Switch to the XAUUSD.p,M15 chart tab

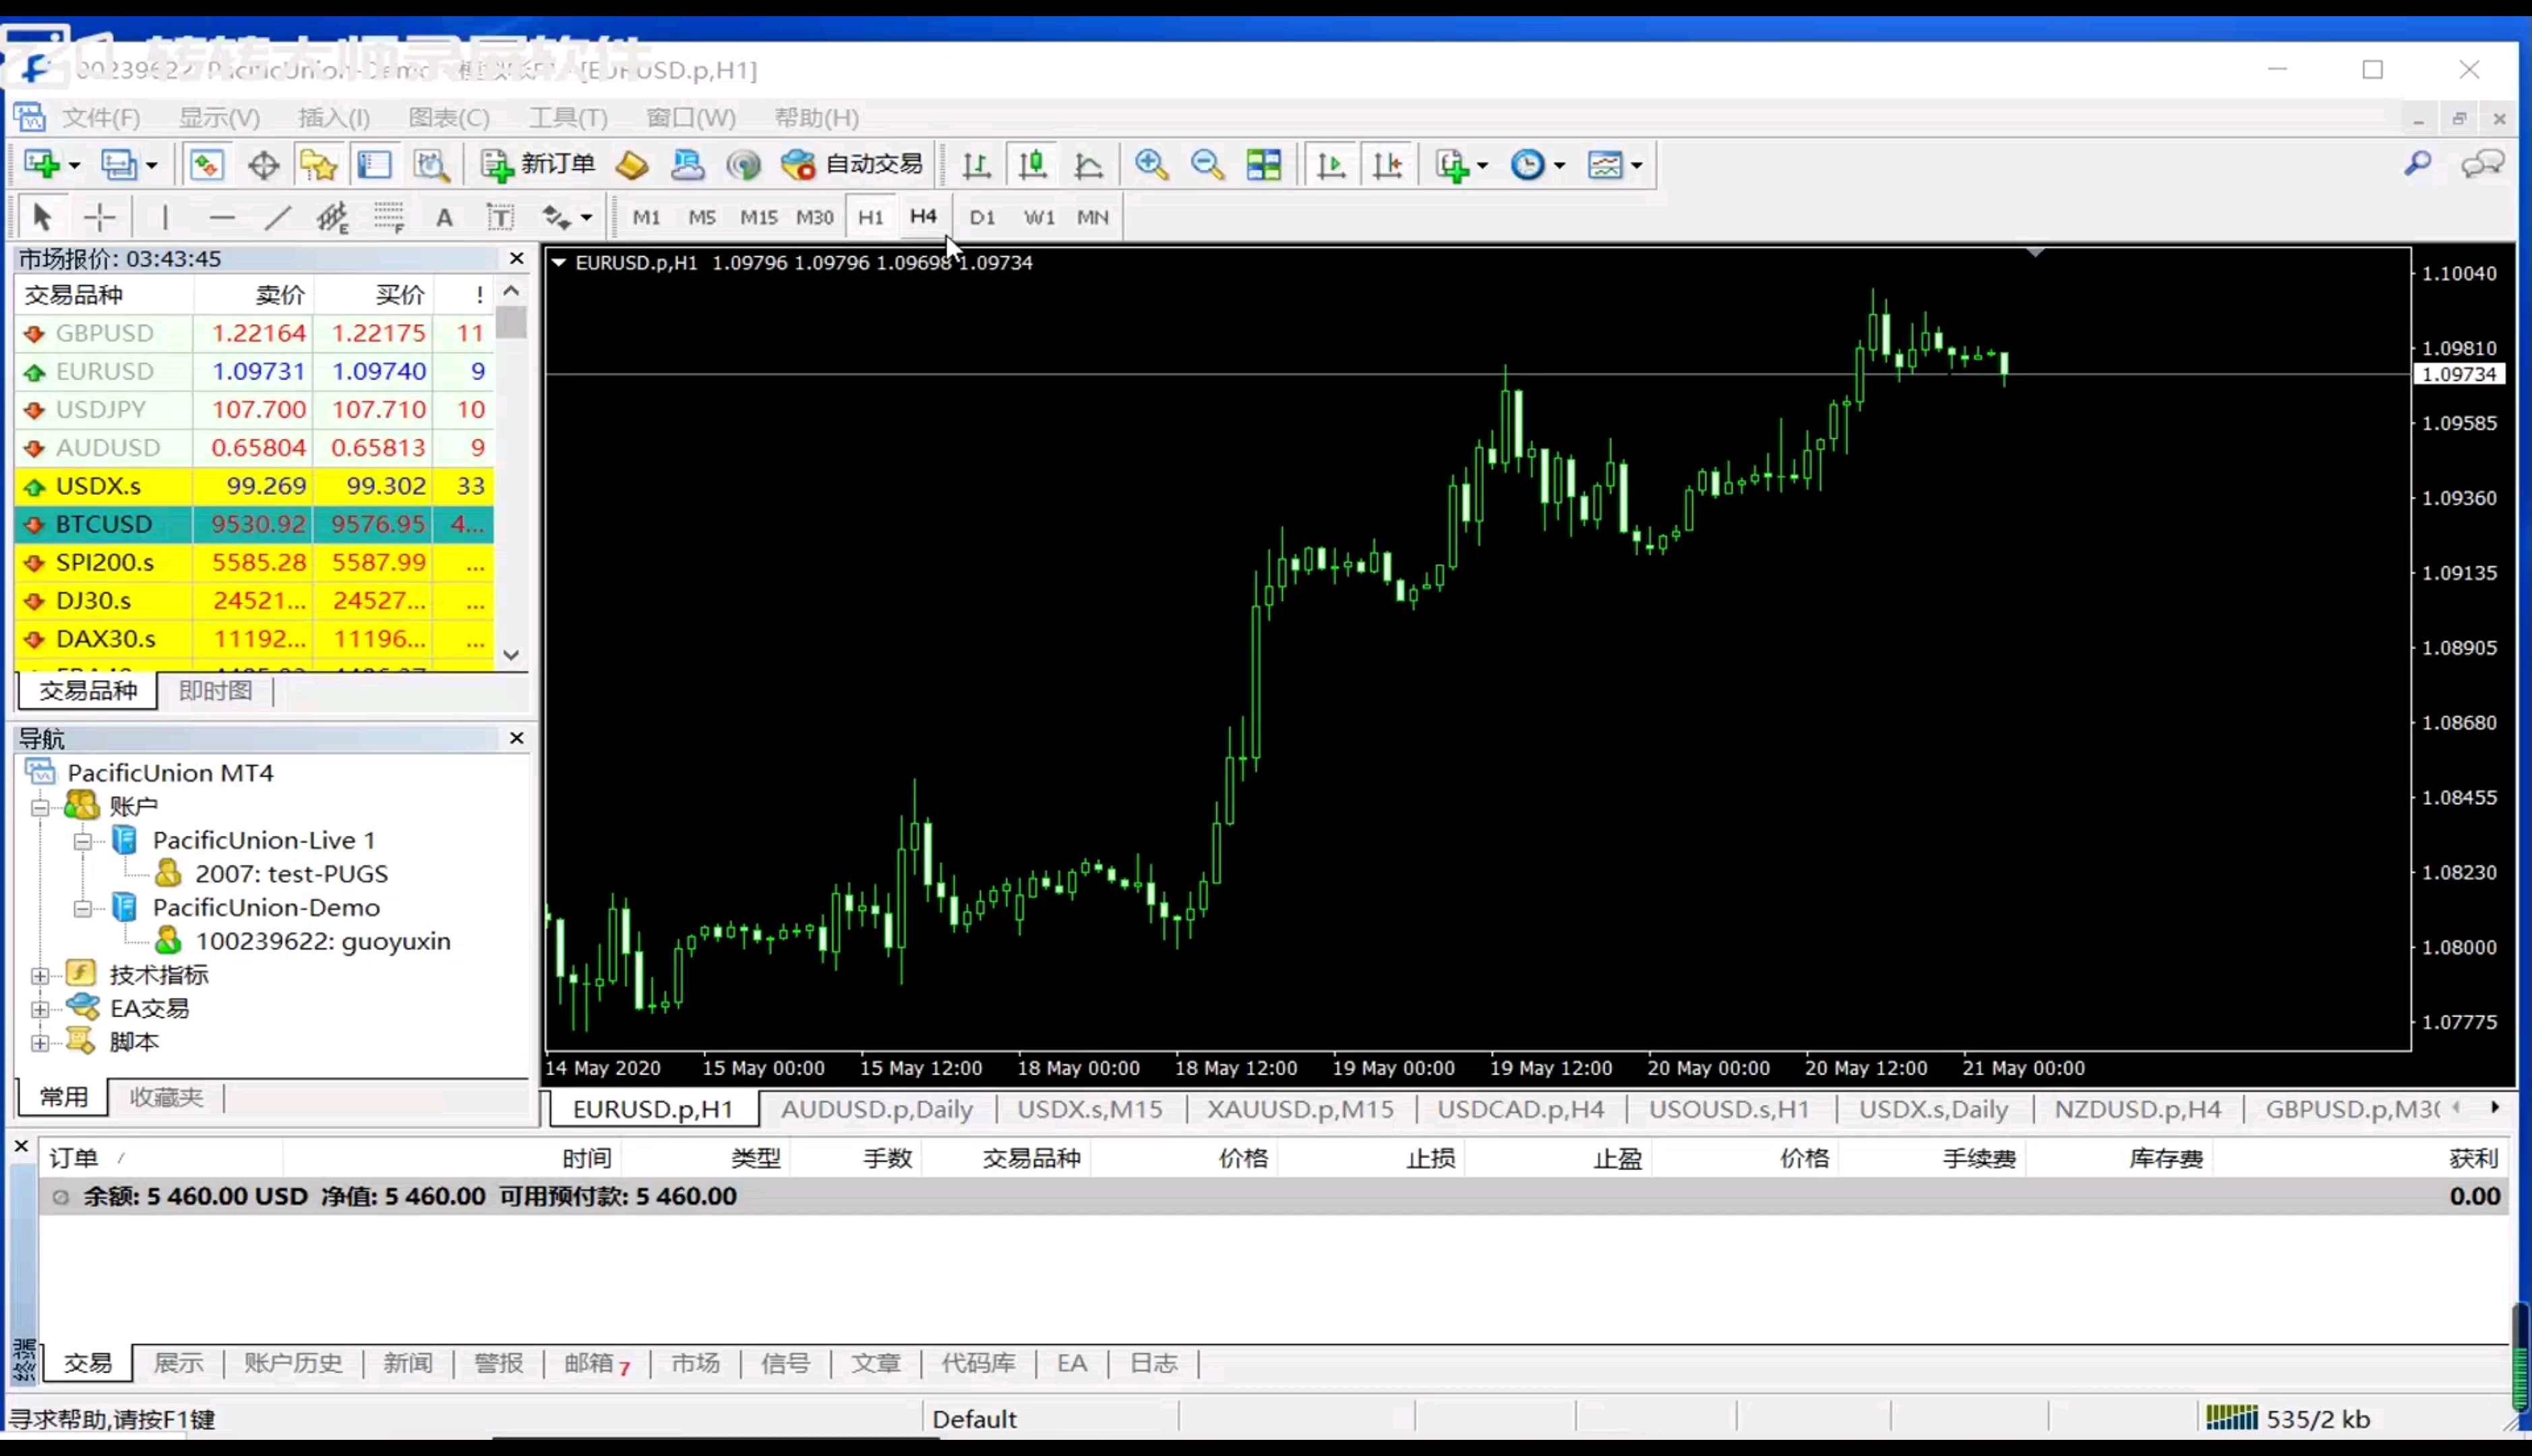click(1299, 1109)
